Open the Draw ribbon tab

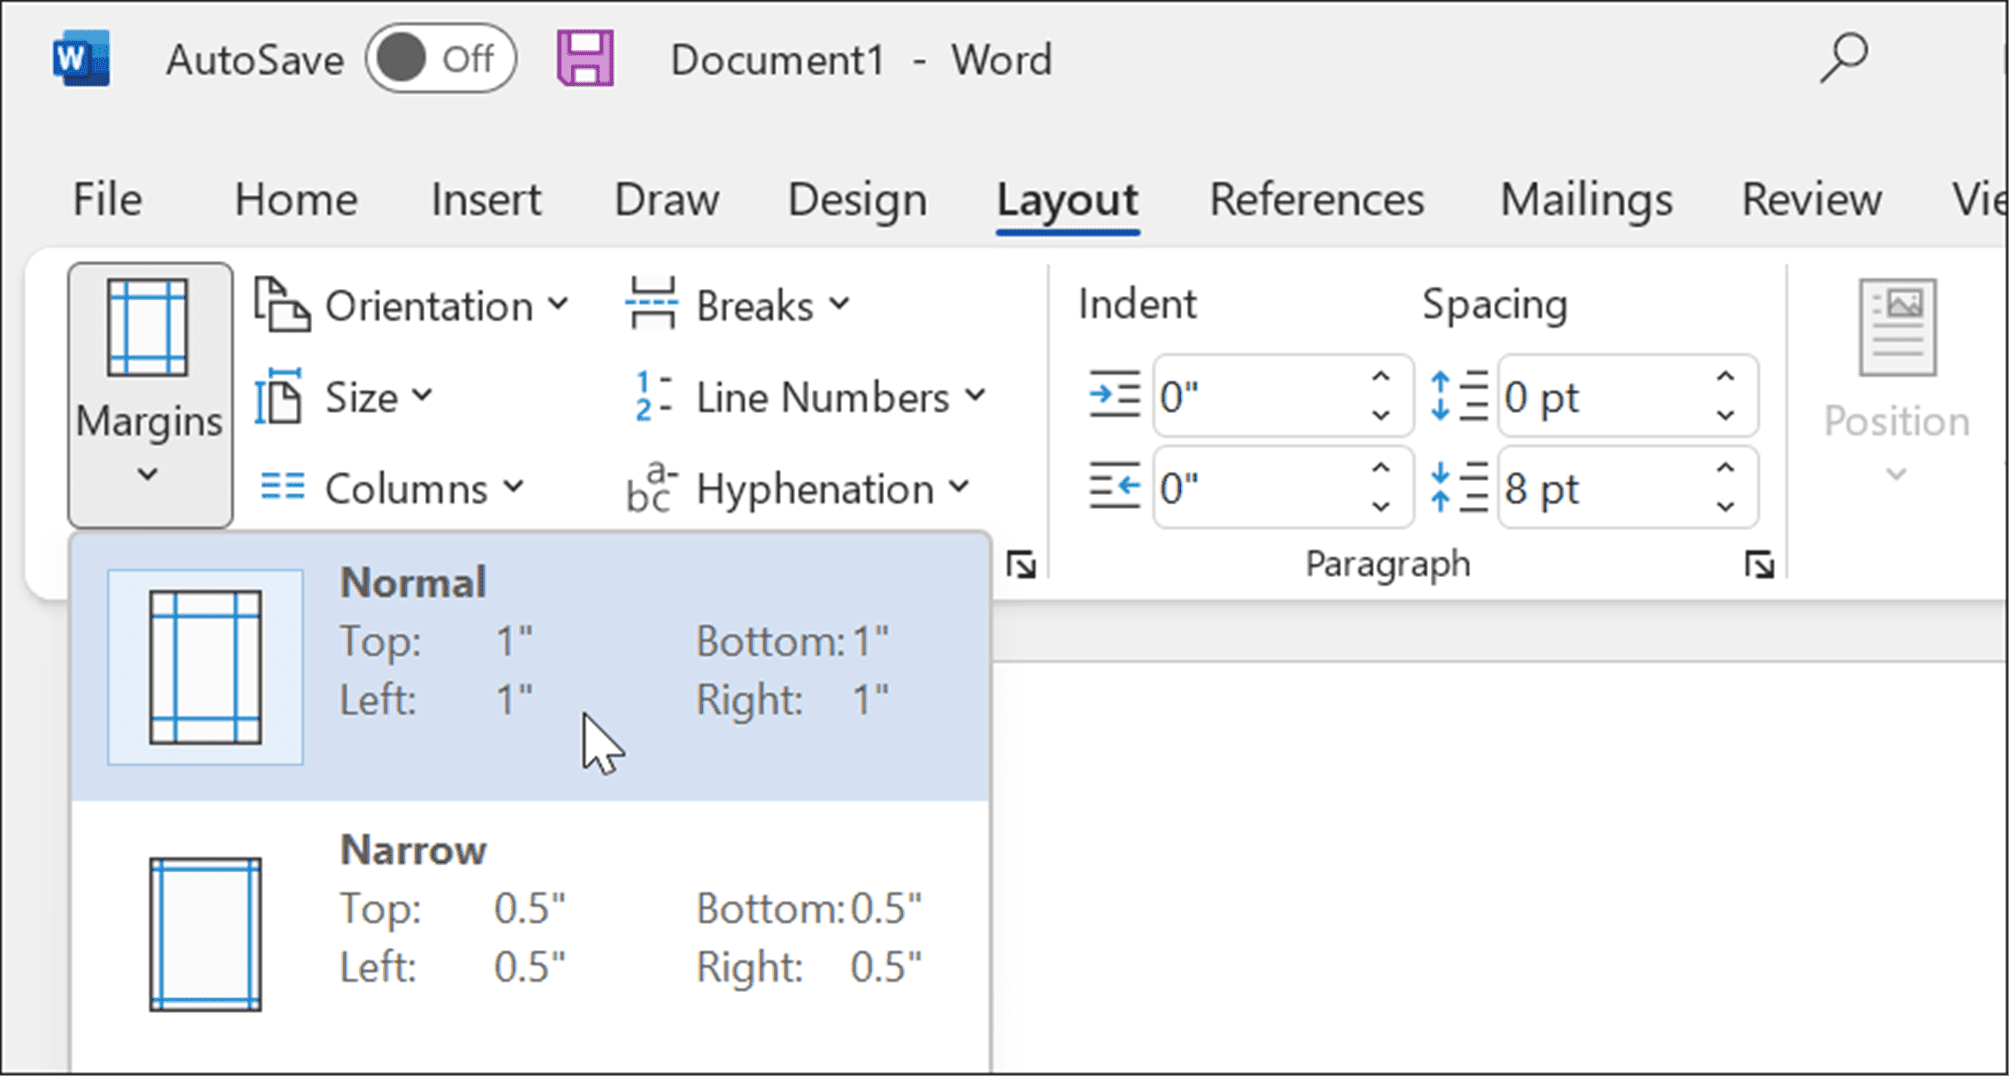[x=665, y=199]
